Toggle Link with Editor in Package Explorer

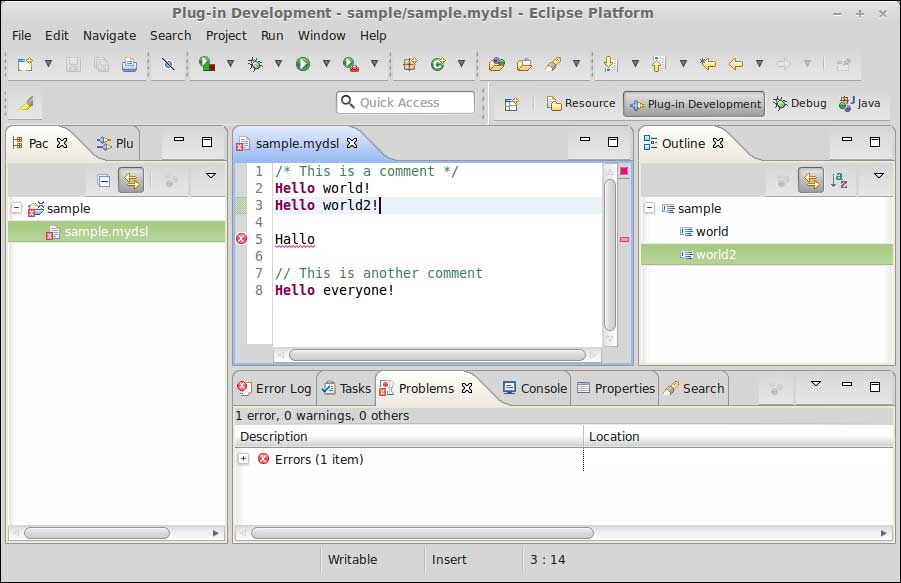point(130,180)
